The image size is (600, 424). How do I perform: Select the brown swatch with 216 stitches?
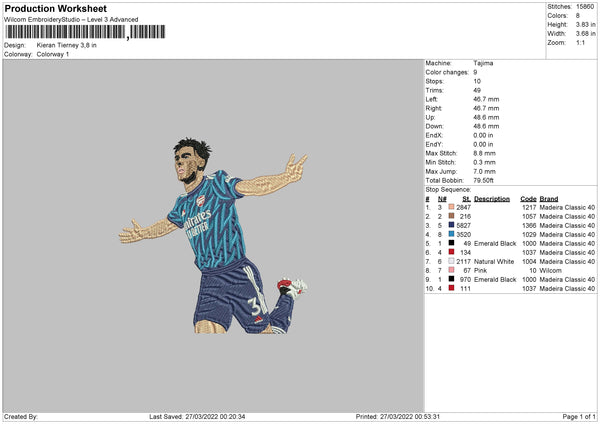(451, 216)
